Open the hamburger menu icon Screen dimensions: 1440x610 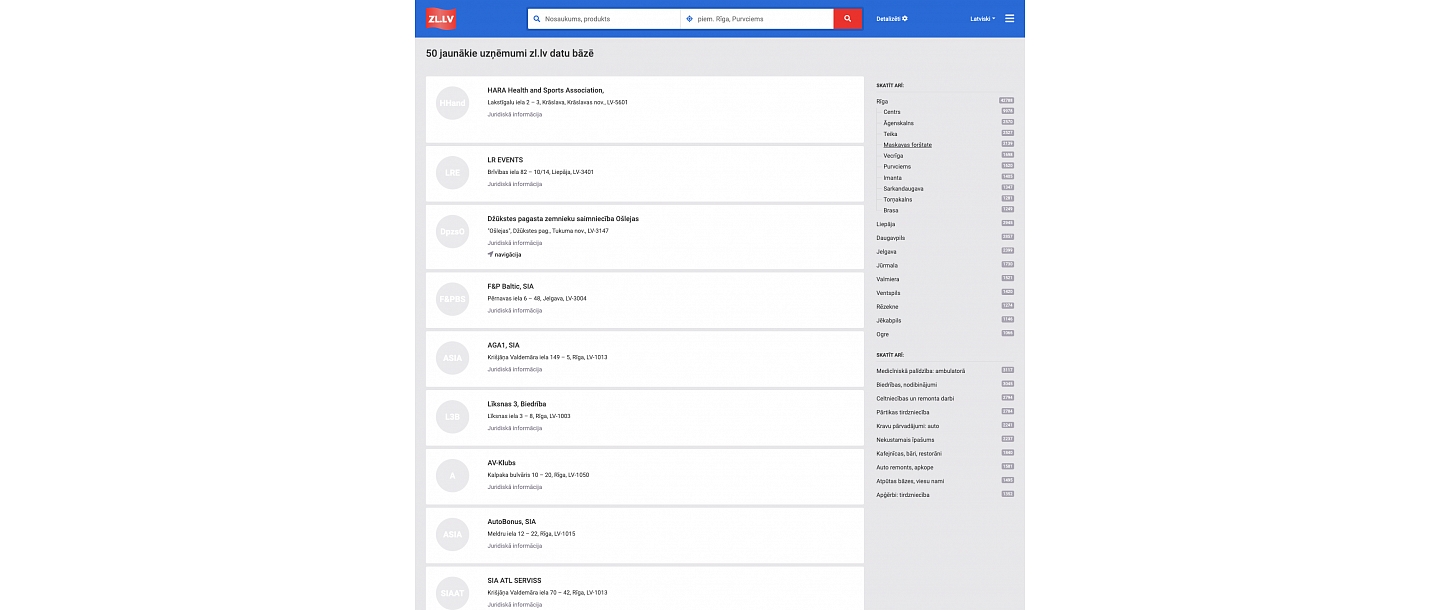(x=1009, y=18)
